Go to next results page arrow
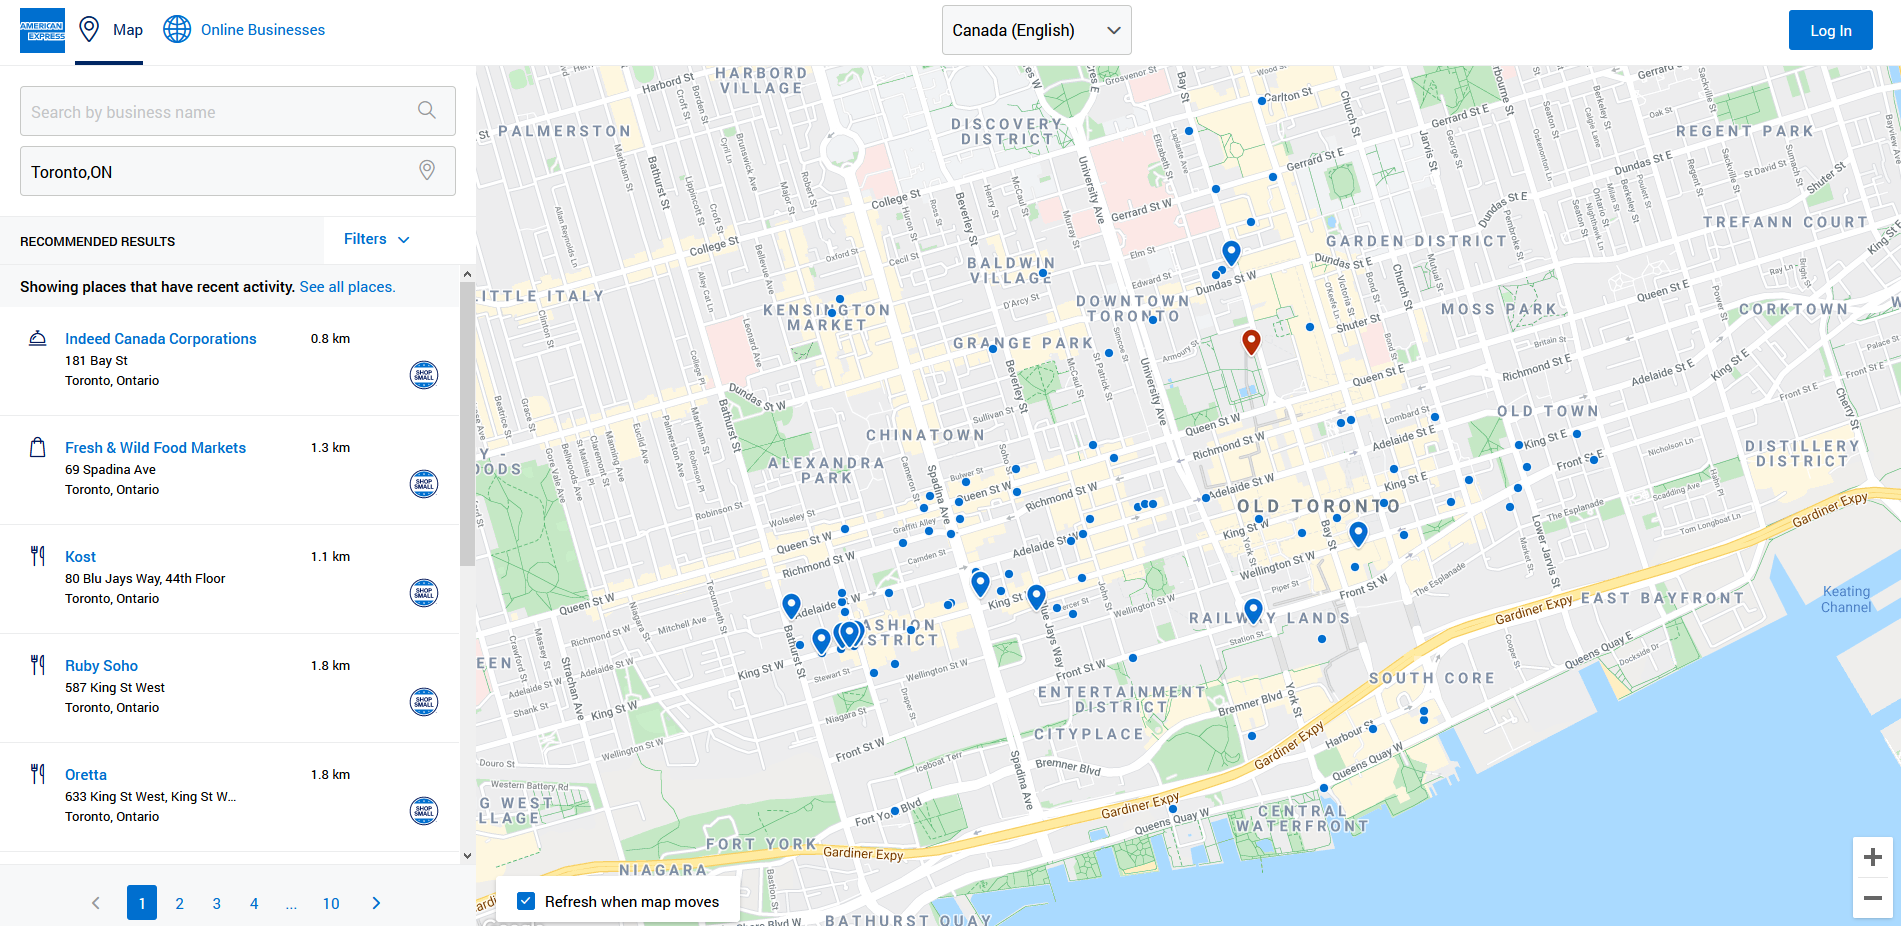 pyautogui.click(x=376, y=903)
